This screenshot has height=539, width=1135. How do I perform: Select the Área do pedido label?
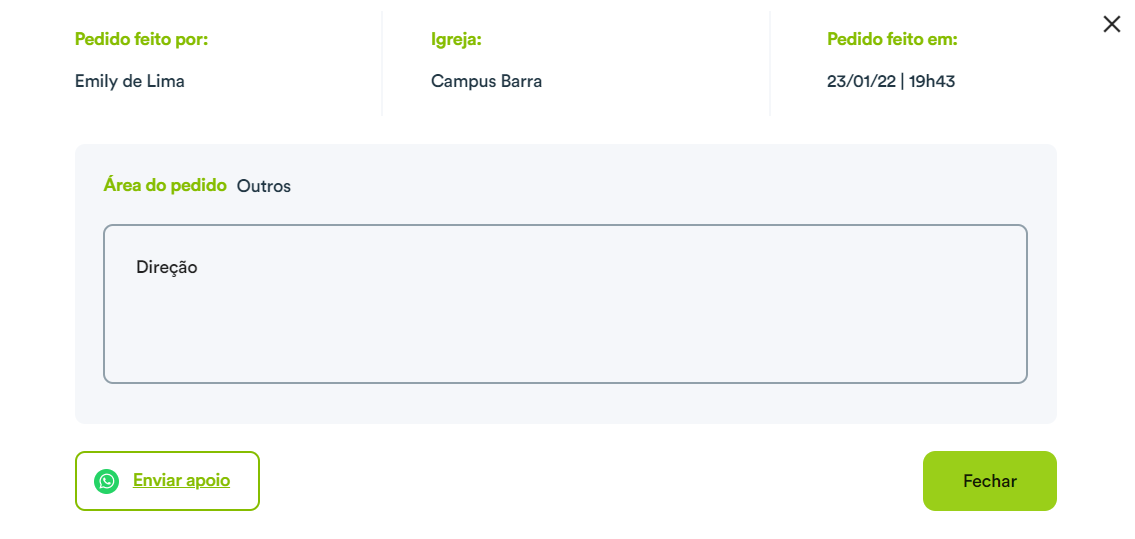(165, 185)
